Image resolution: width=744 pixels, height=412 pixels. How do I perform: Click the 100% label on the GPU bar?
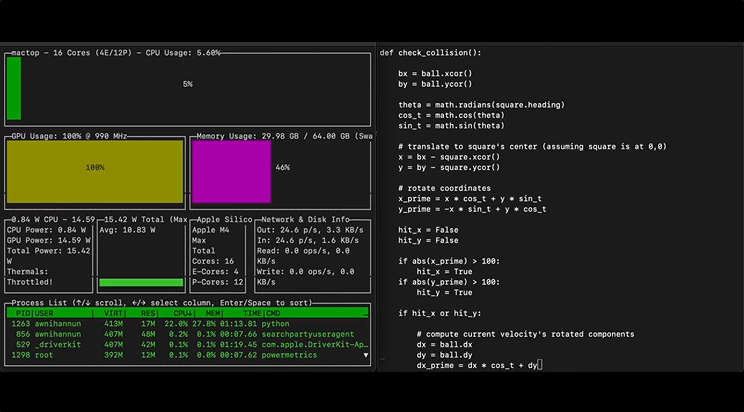(x=95, y=168)
